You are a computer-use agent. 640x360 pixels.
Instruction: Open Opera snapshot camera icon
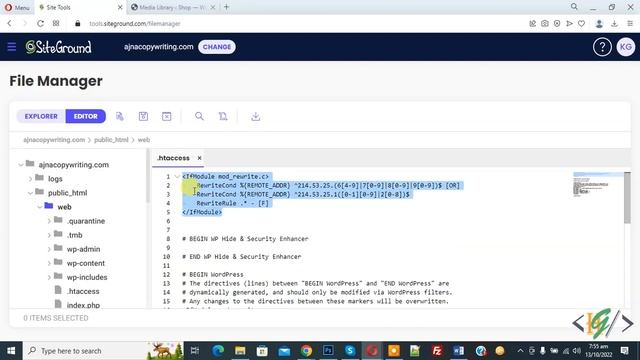click(544, 24)
